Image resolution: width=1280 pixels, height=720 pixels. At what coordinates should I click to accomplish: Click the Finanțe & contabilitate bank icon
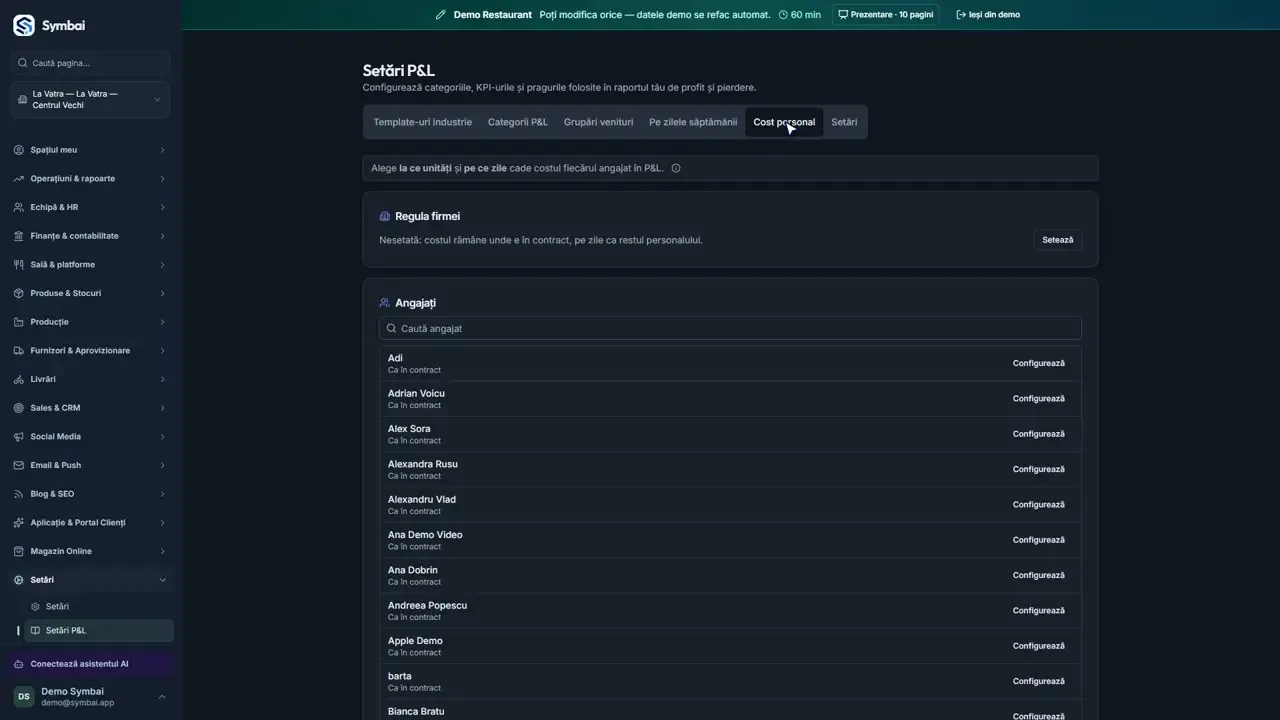pyautogui.click(x=19, y=236)
